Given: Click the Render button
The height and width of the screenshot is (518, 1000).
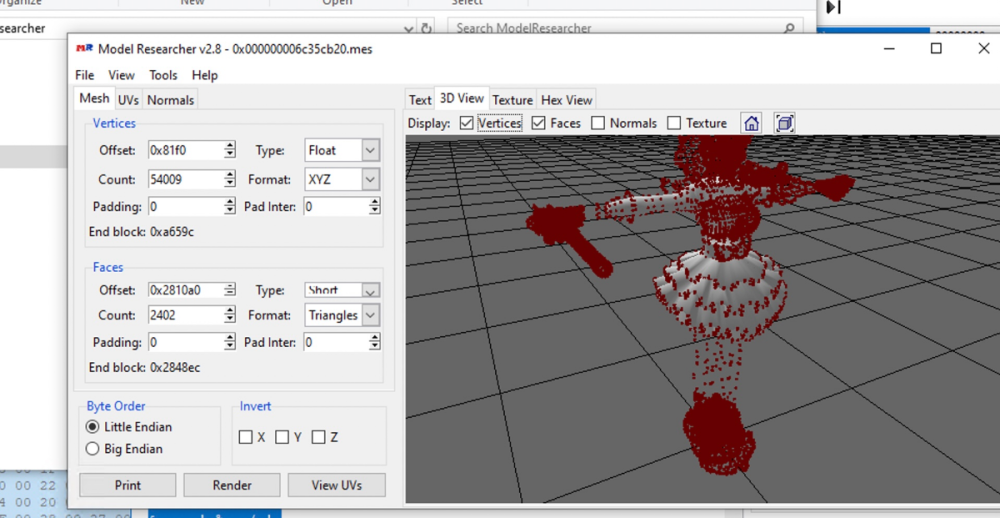Looking at the screenshot, I should coord(232,485).
